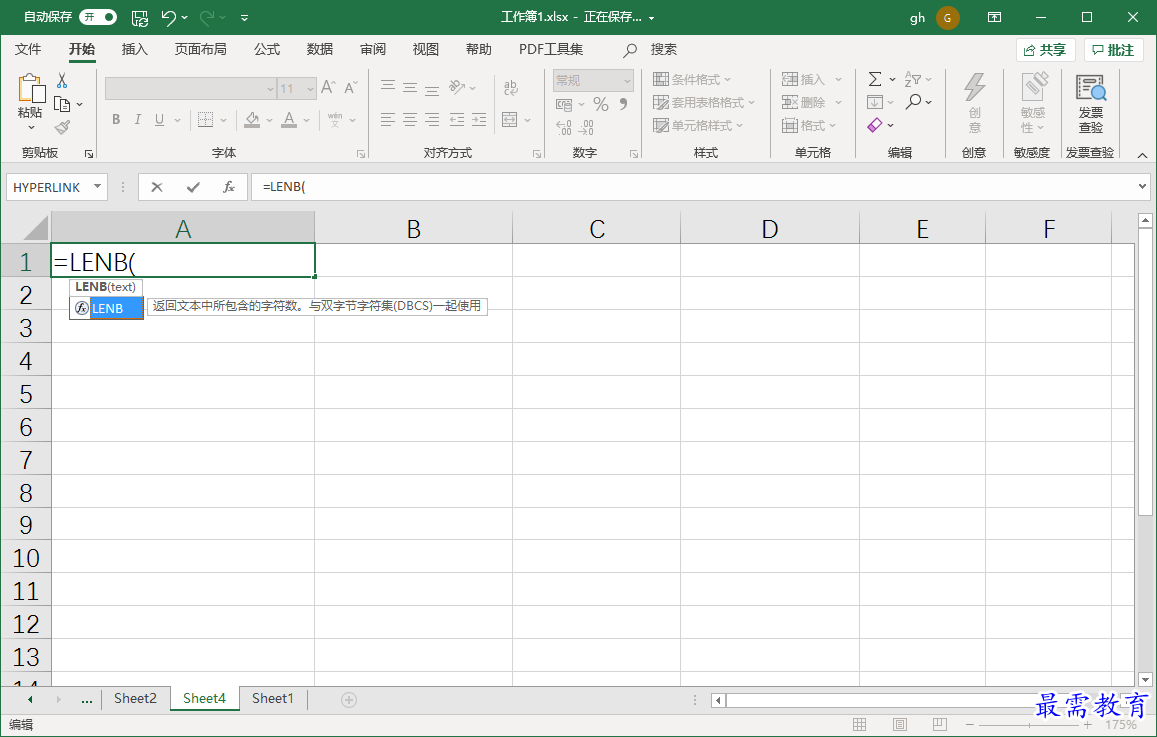Click the Save icon in title bar

point(139,17)
